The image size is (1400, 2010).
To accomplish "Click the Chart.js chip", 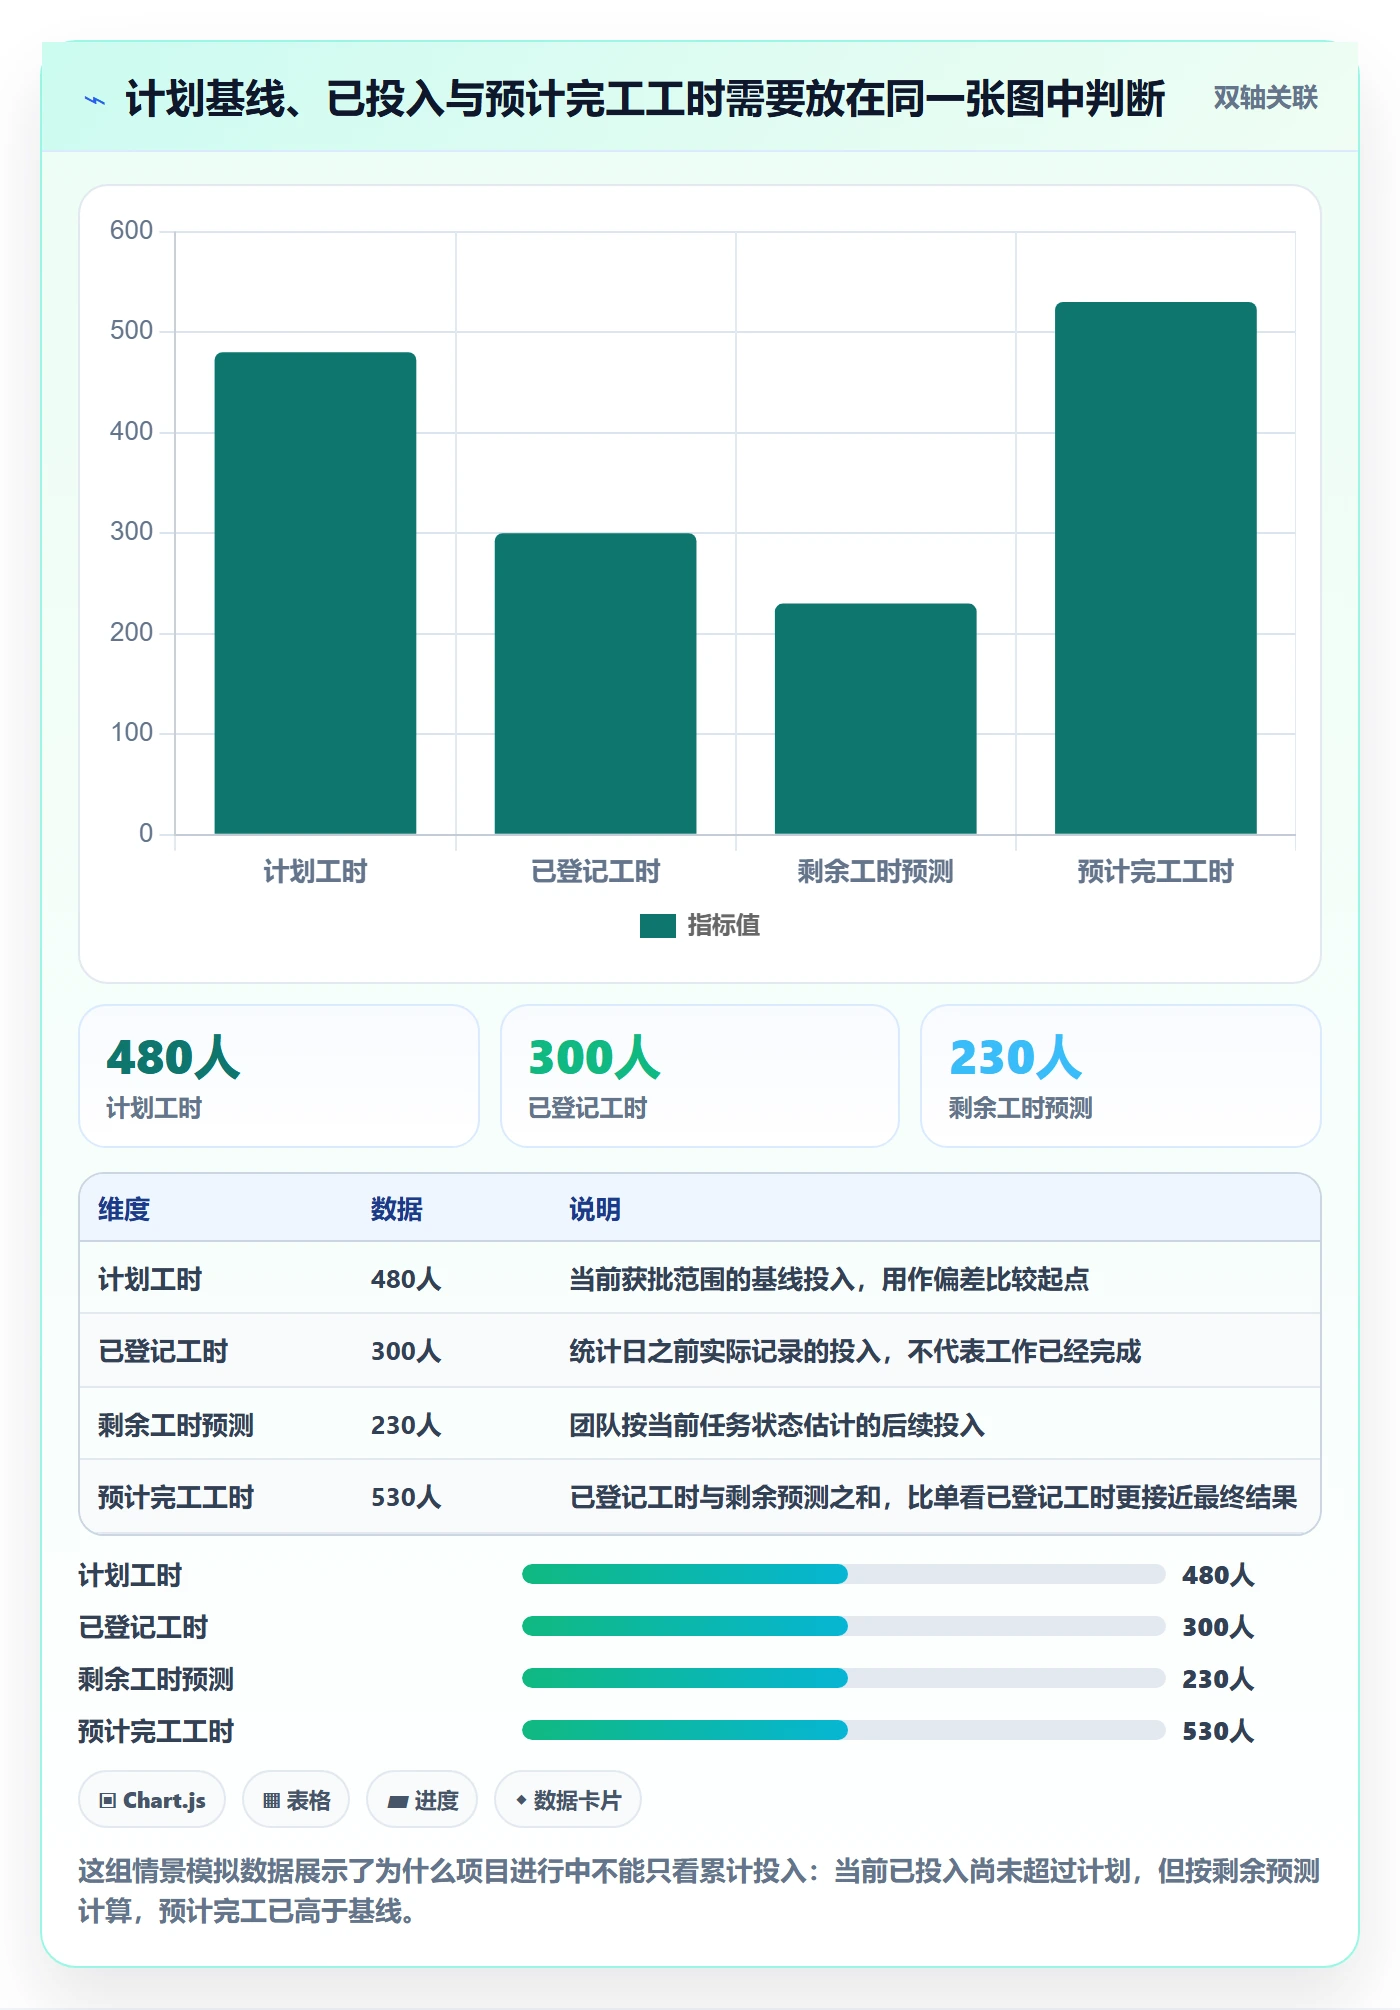I will [x=152, y=1801].
